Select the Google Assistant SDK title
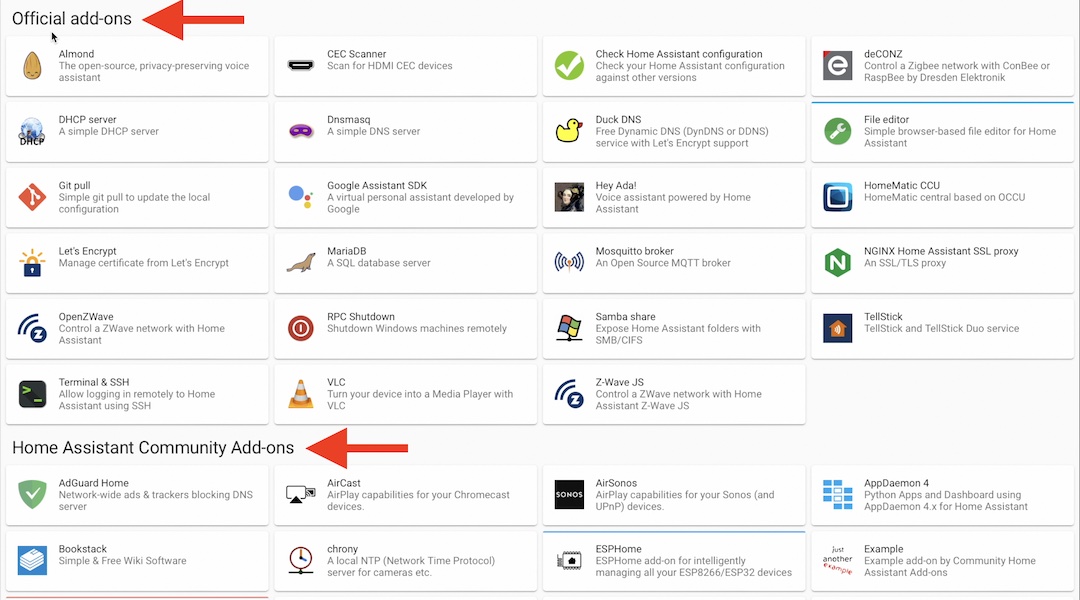Image resolution: width=1080 pixels, height=600 pixels. [377, 185]
